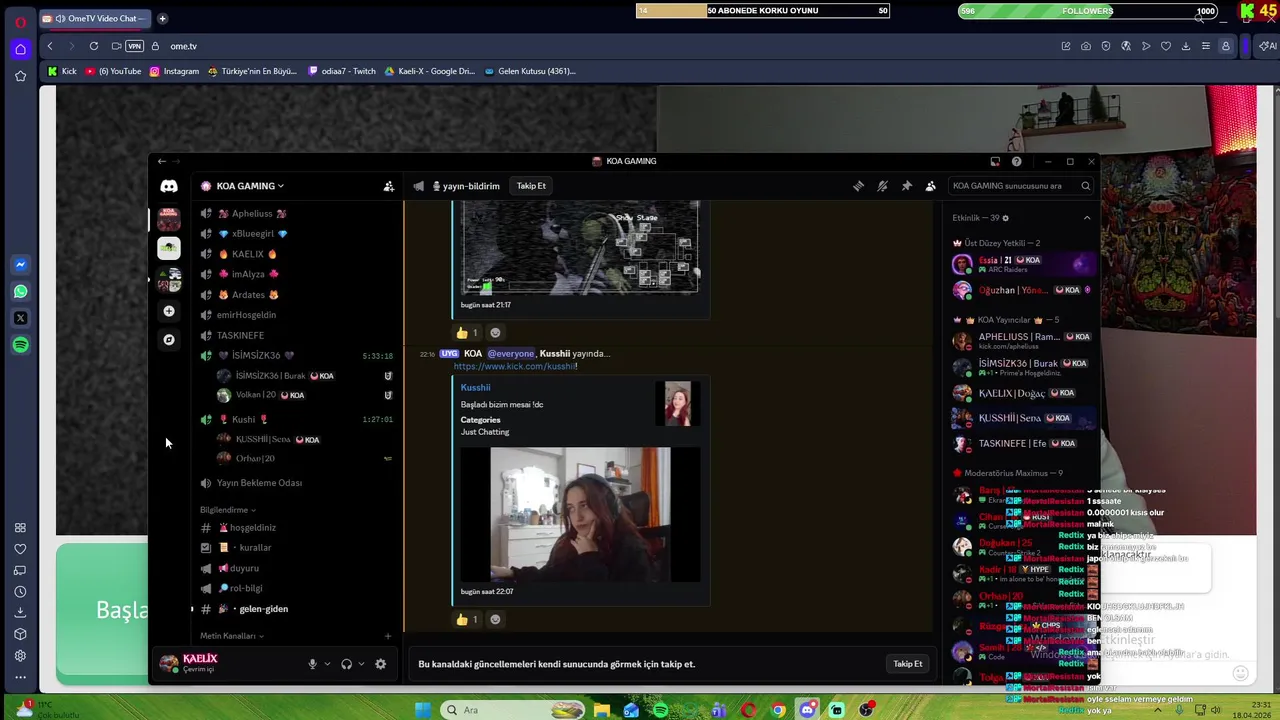1280x720 pixels.
Task: Open WhatsApp in Opera sidebar
Action: pyautogui.click(x=20, y=292)
